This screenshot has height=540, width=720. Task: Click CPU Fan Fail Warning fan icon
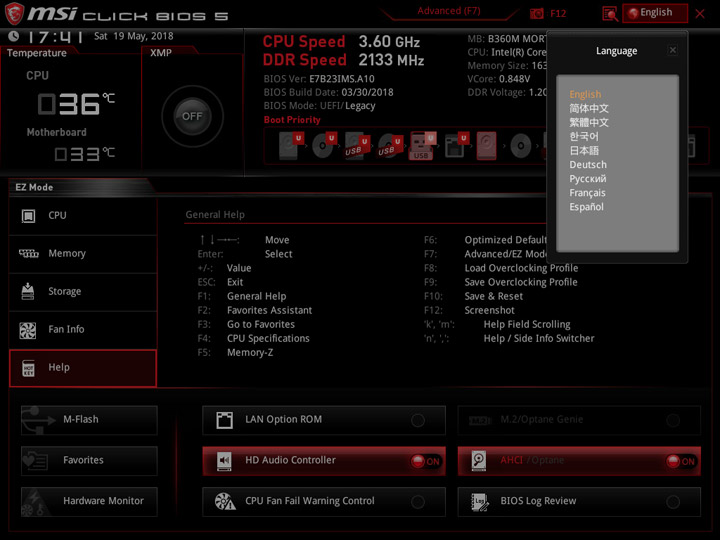point(225,501)
